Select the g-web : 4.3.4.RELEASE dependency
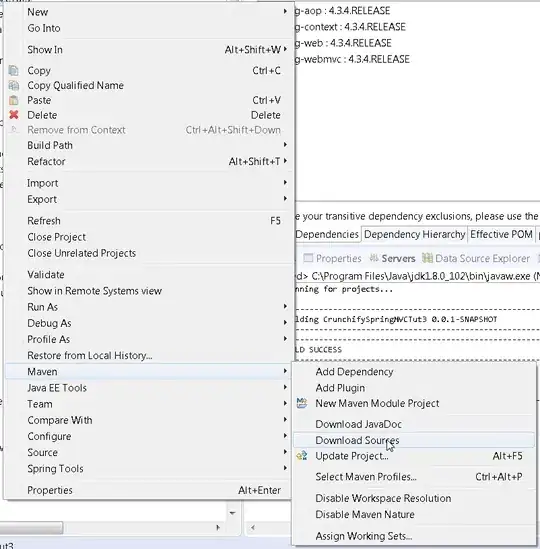 pos(343,43)
